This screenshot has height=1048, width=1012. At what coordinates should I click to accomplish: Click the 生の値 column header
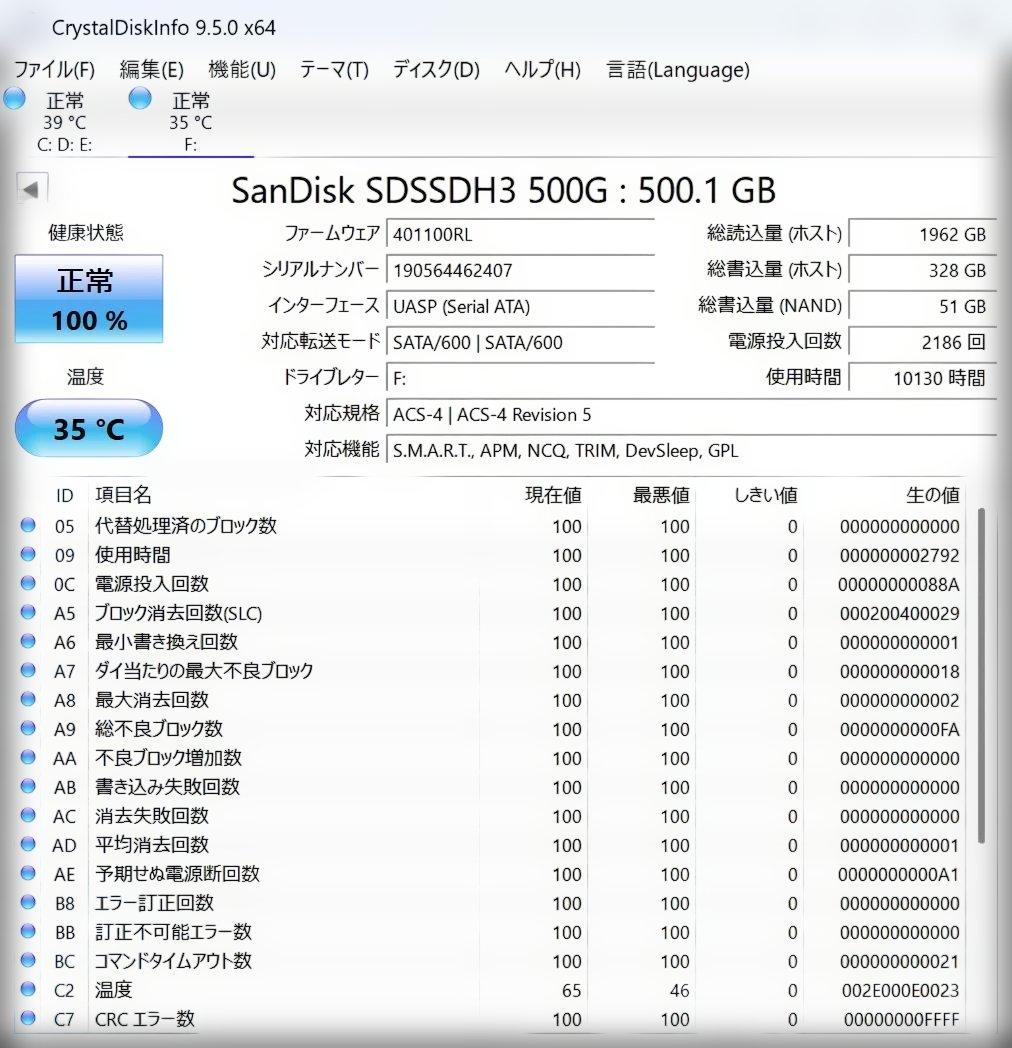[x=932, y=495]
